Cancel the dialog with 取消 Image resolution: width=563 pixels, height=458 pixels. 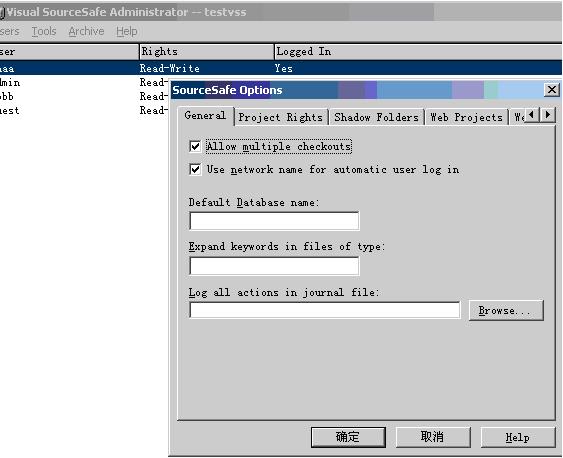tap(433, 437)
